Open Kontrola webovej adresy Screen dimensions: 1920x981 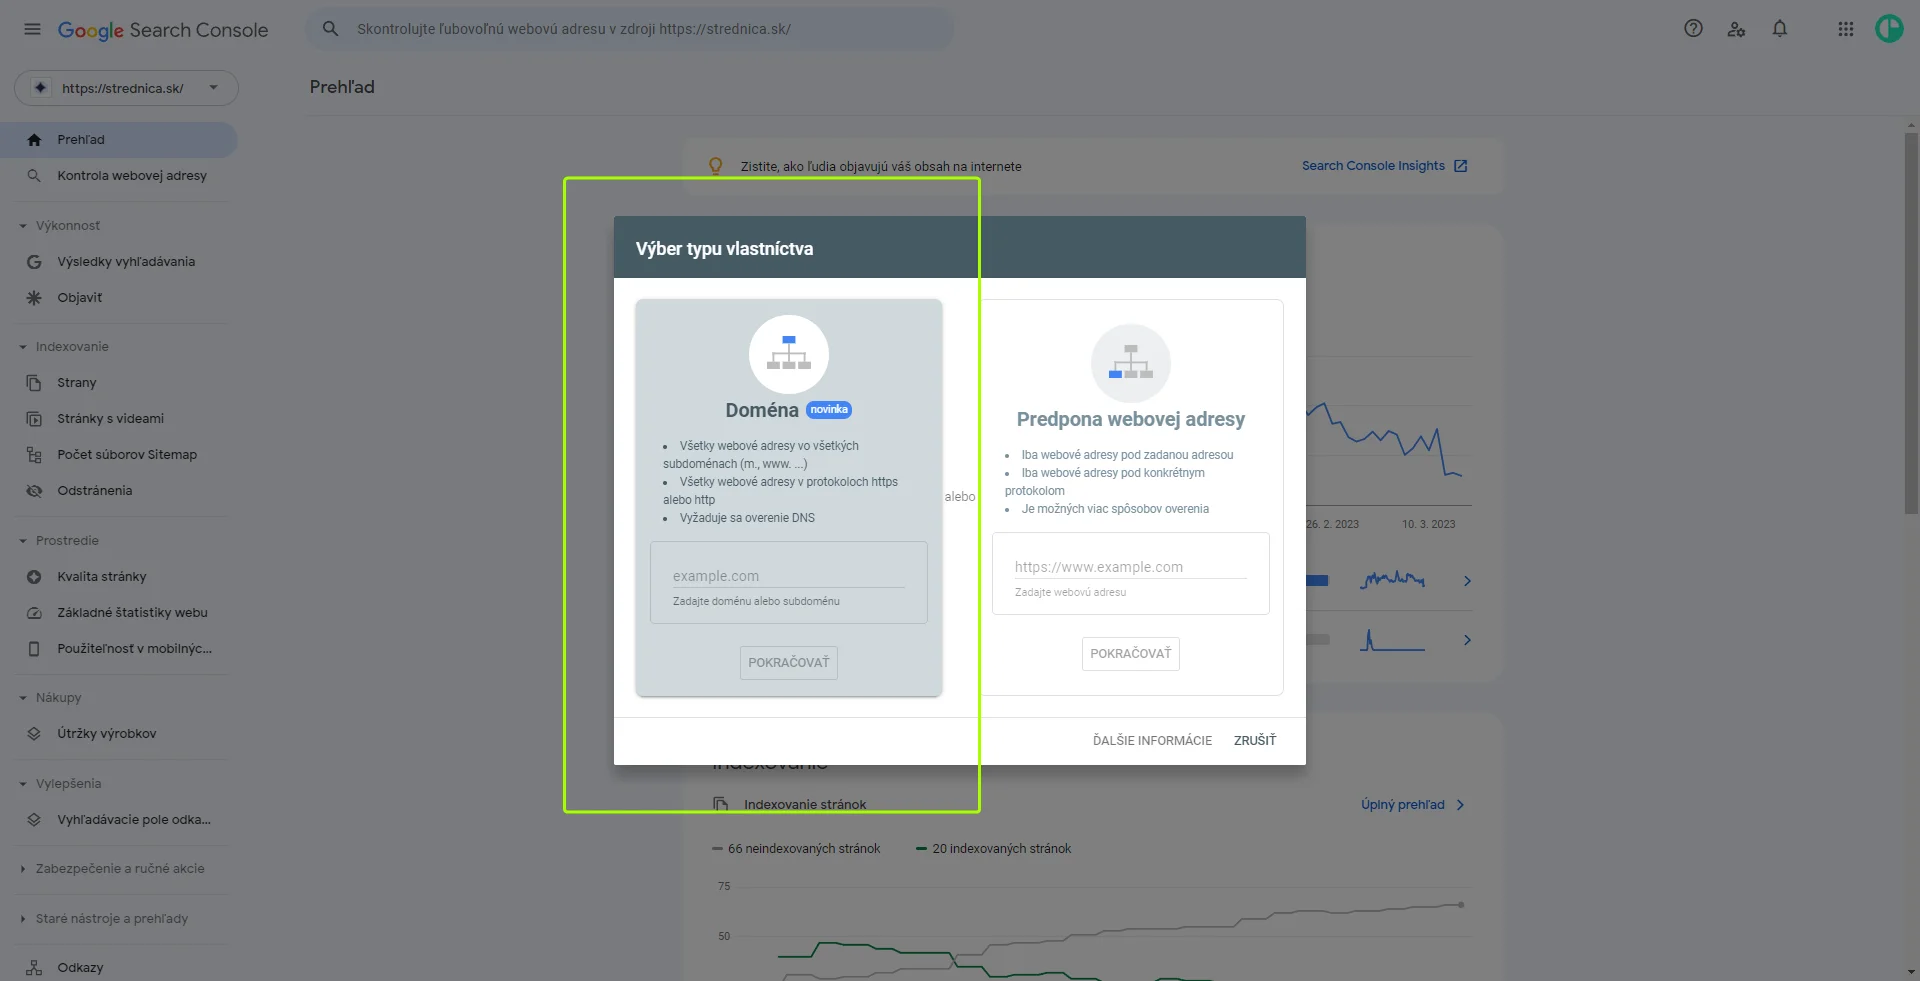[119, 176]
